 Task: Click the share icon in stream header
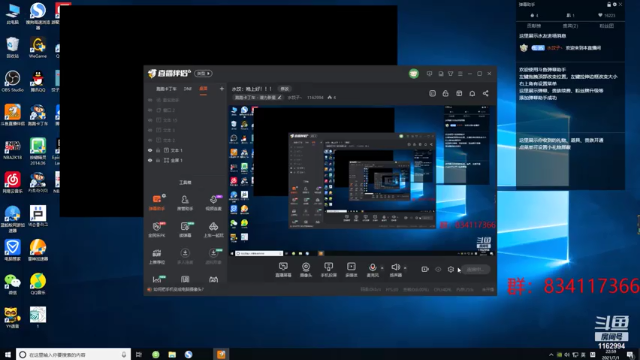click(486, 93)
